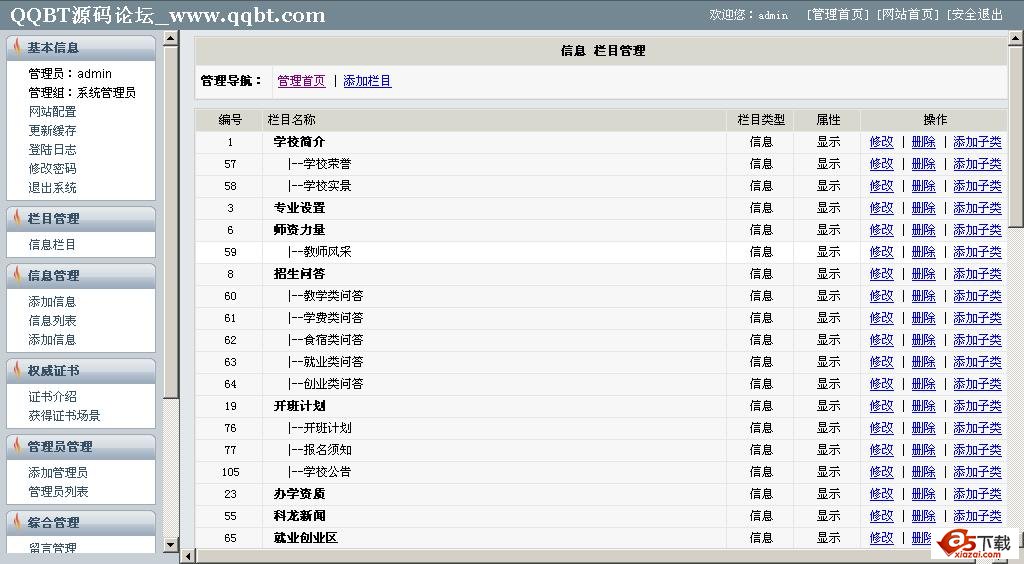Click sidebar scrollbar up arrow
This screenshot has width=1024, height=564.
[x=170, y=38]
